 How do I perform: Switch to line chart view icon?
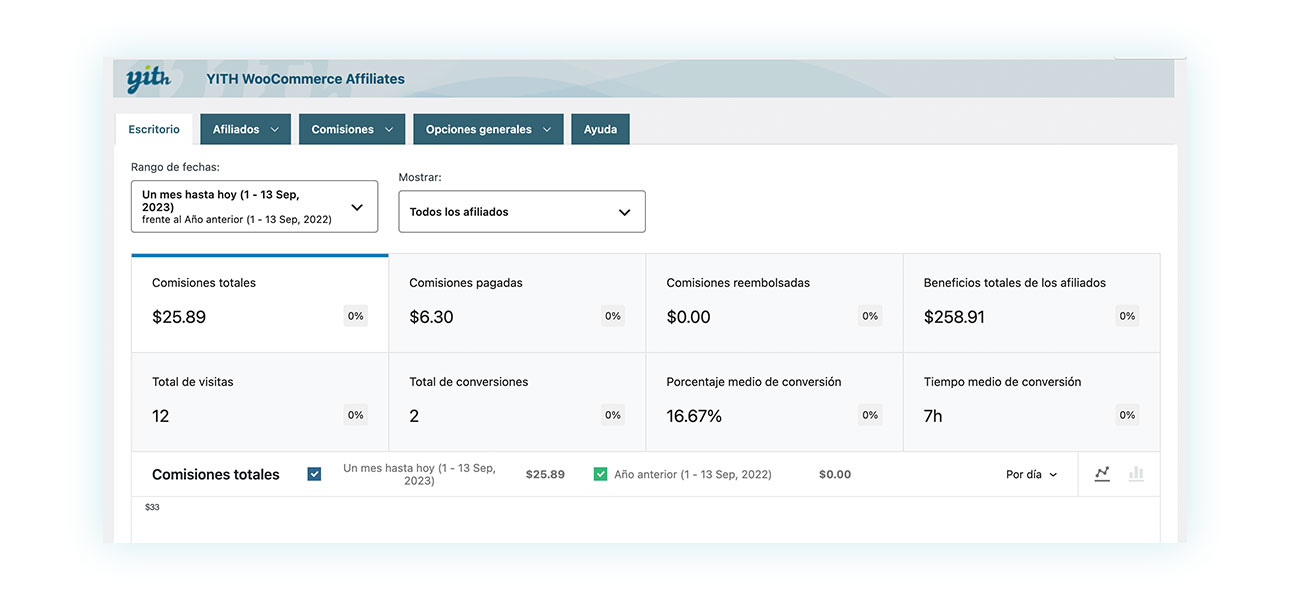click(x=1102, y=474)
